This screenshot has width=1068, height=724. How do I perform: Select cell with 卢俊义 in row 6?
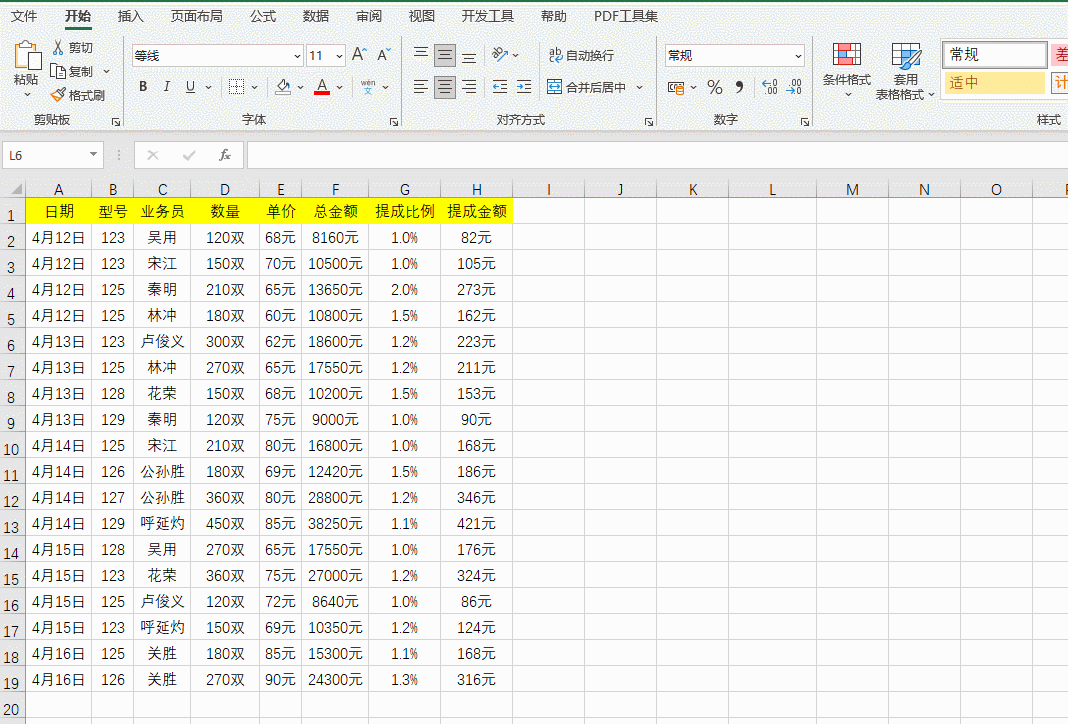[162, 341]
